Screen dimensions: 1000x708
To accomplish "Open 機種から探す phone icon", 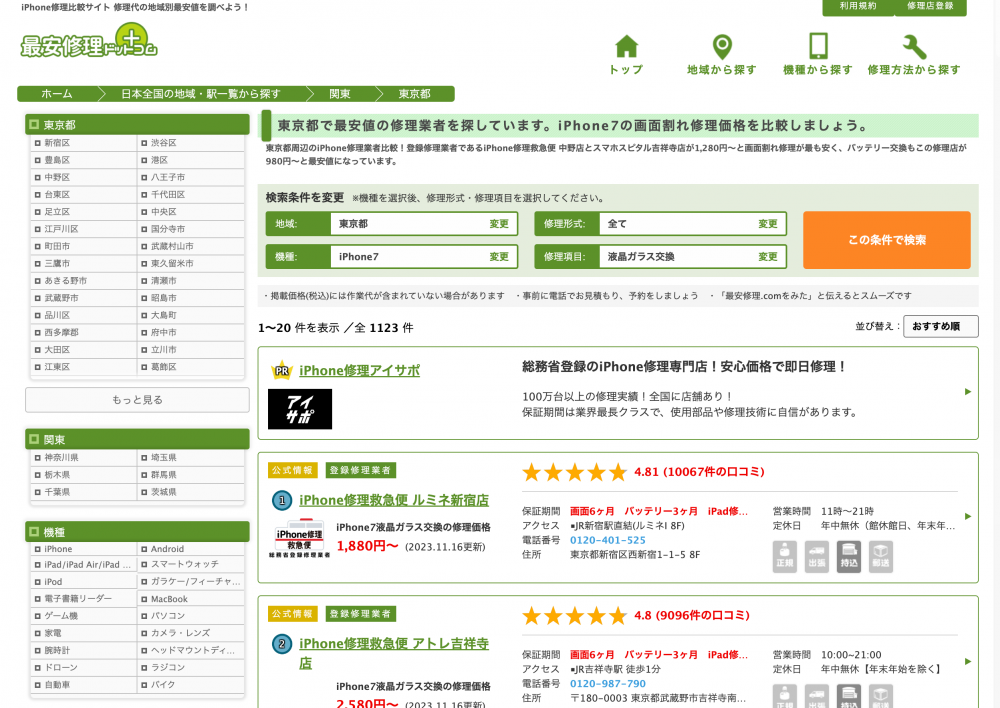I will (818, 47).
